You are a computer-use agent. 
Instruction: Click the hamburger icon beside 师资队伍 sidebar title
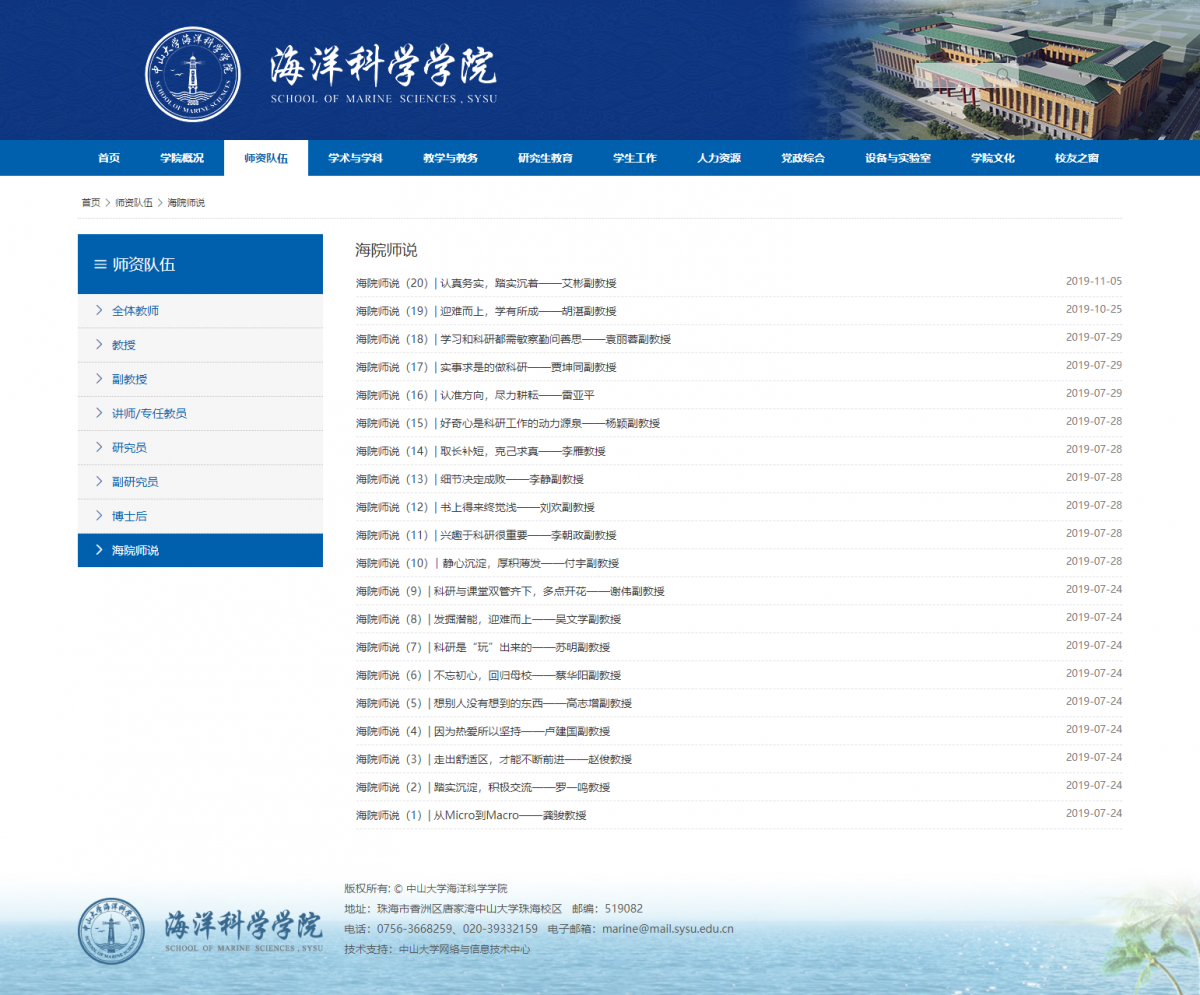pyautogui.click(x=100, y=265)
